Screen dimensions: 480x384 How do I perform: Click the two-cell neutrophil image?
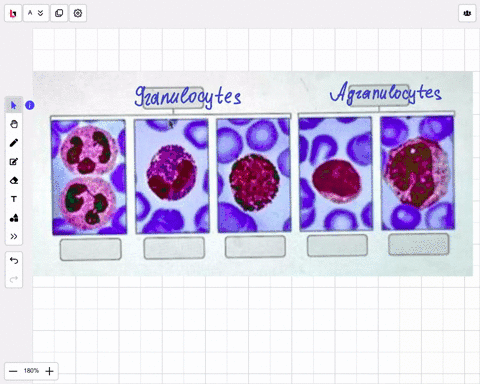(89, 177)
